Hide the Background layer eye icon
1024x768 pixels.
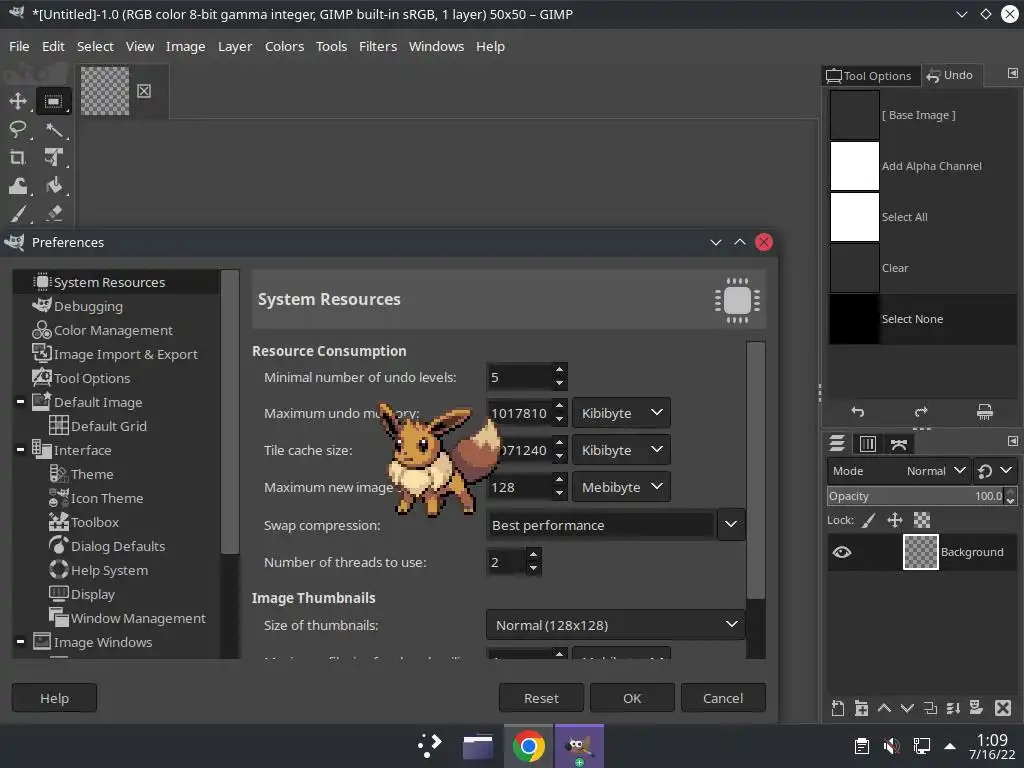click(842, 552)
